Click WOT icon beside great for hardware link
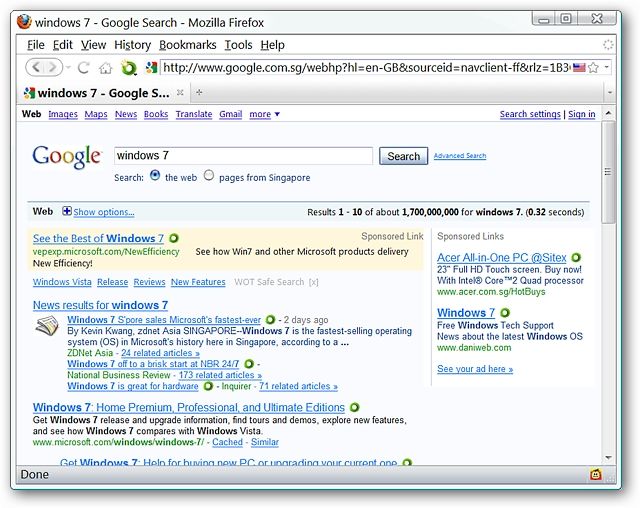The height and width of the screenshot is (508, 640). pos(208,386)
